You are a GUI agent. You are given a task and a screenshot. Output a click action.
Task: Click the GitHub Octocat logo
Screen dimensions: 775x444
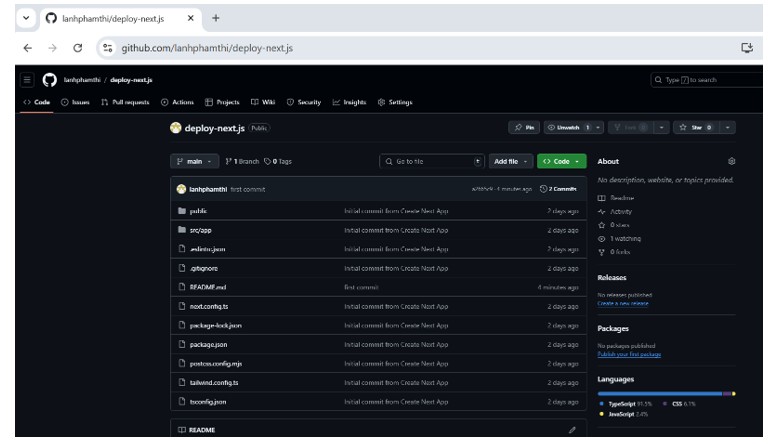point(49,80)
